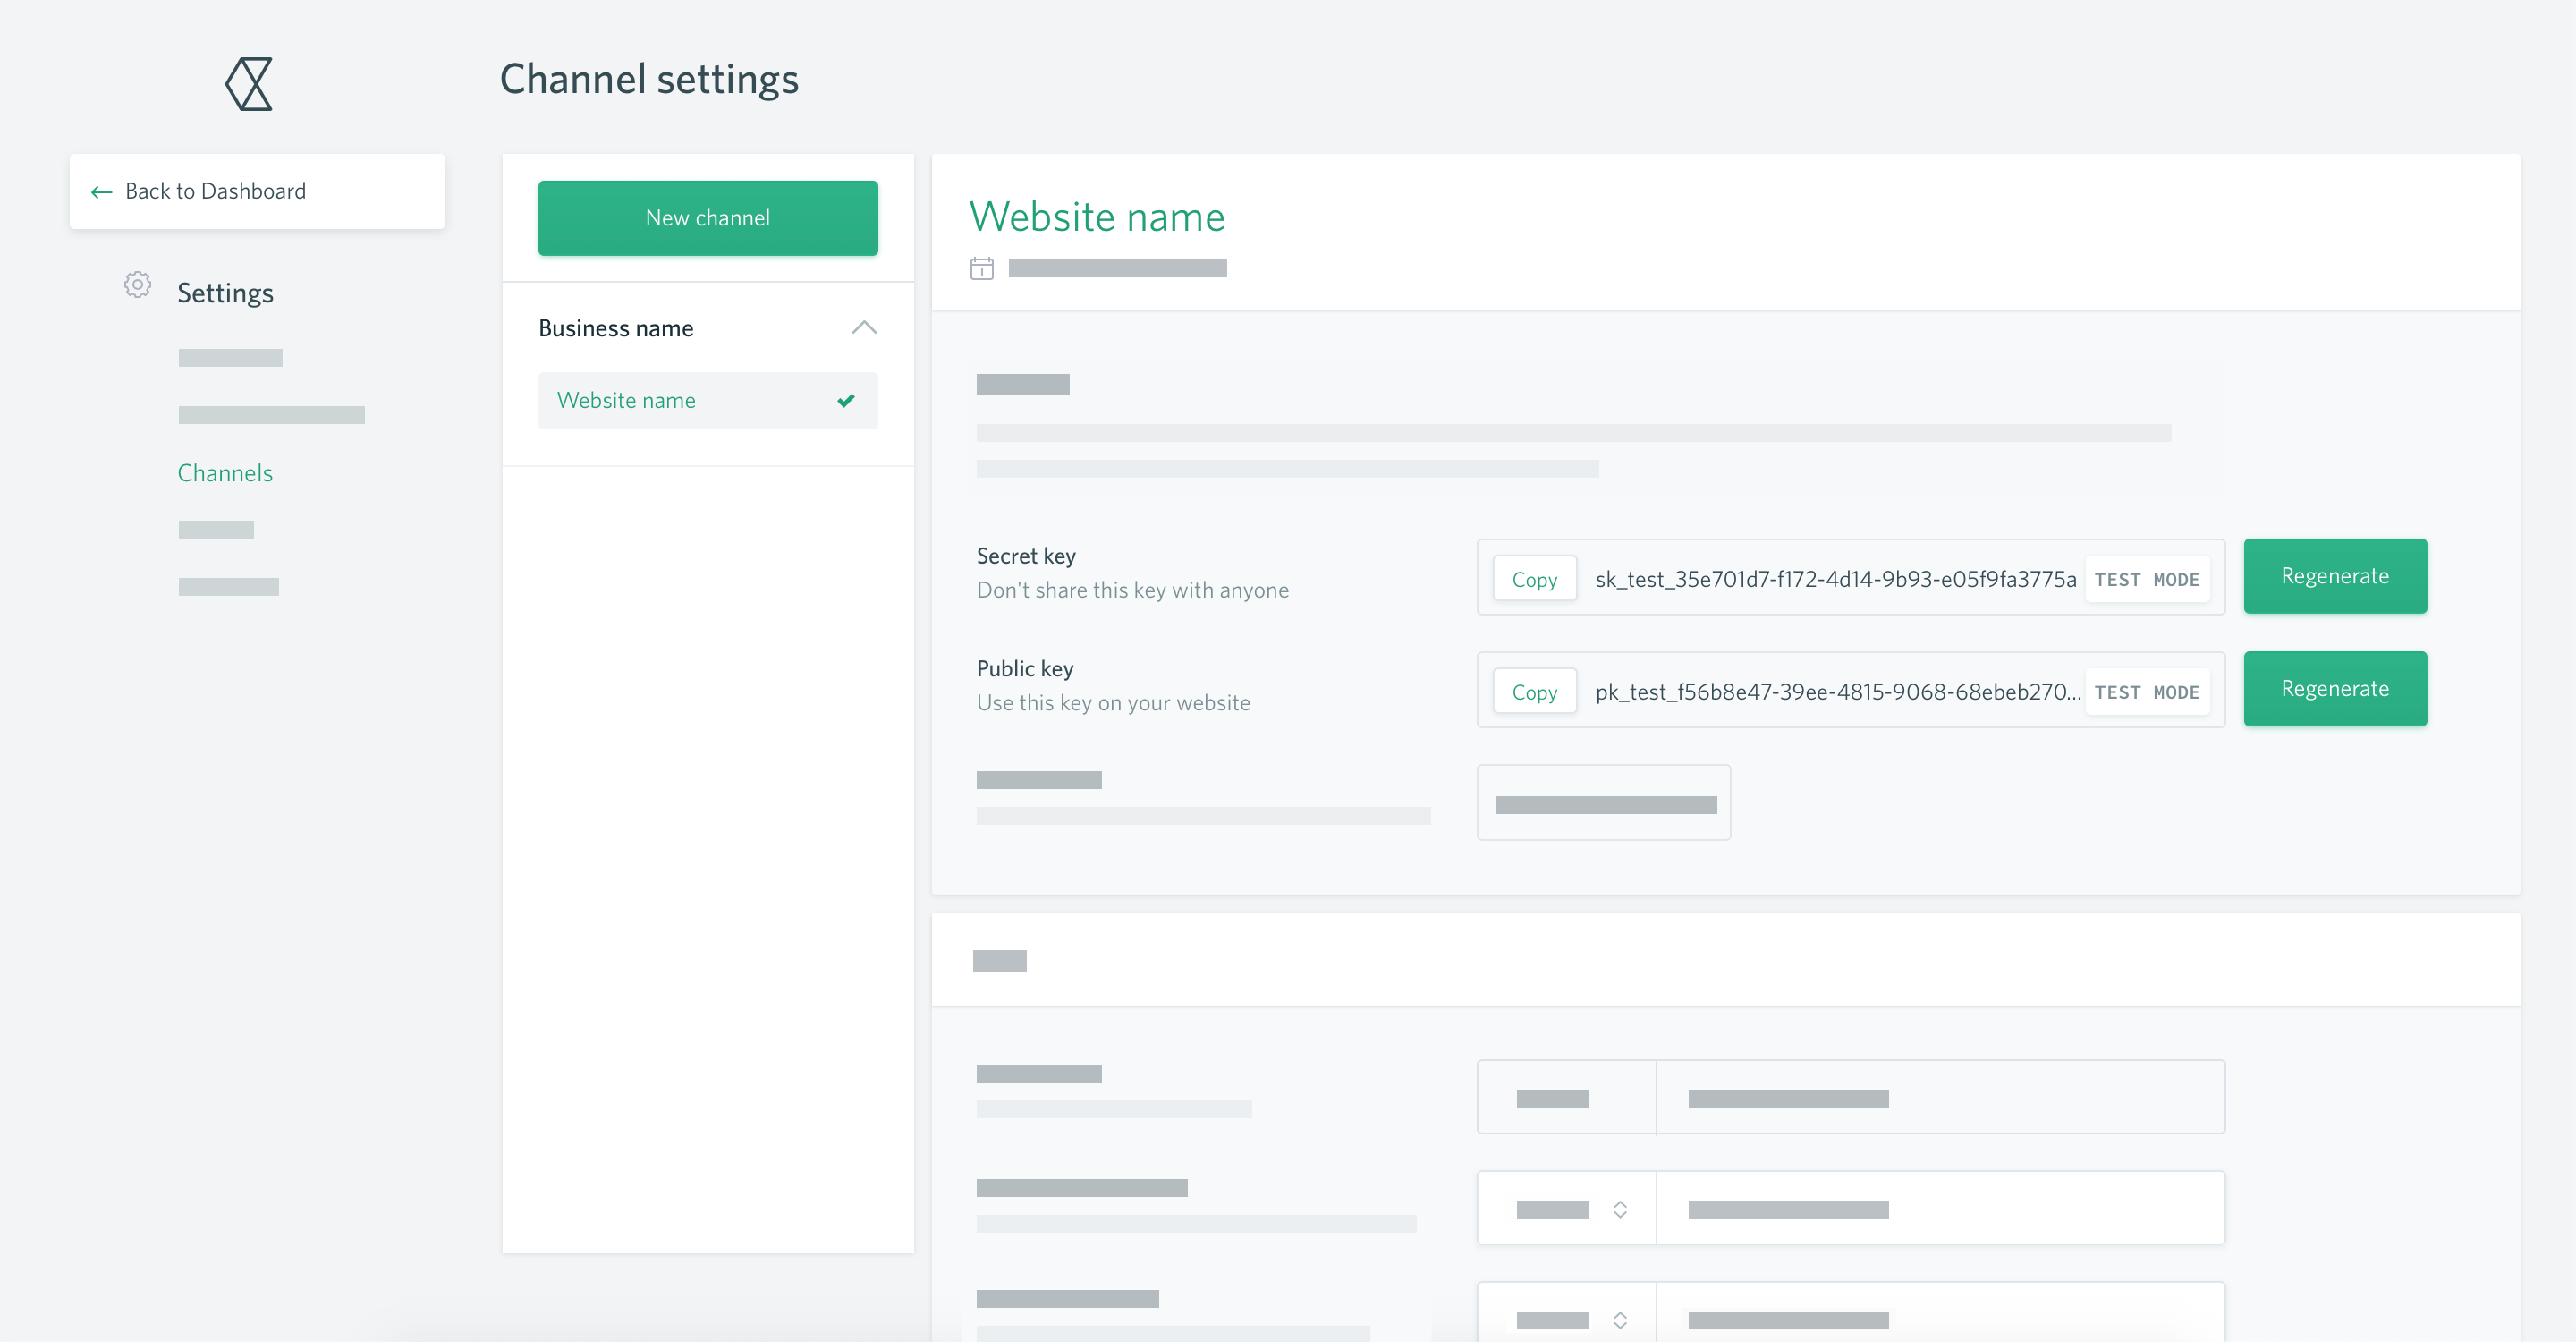Open the Settings heading in sidebar
This screenshot has height=1342, width=2576.
(x=225, y=293)
